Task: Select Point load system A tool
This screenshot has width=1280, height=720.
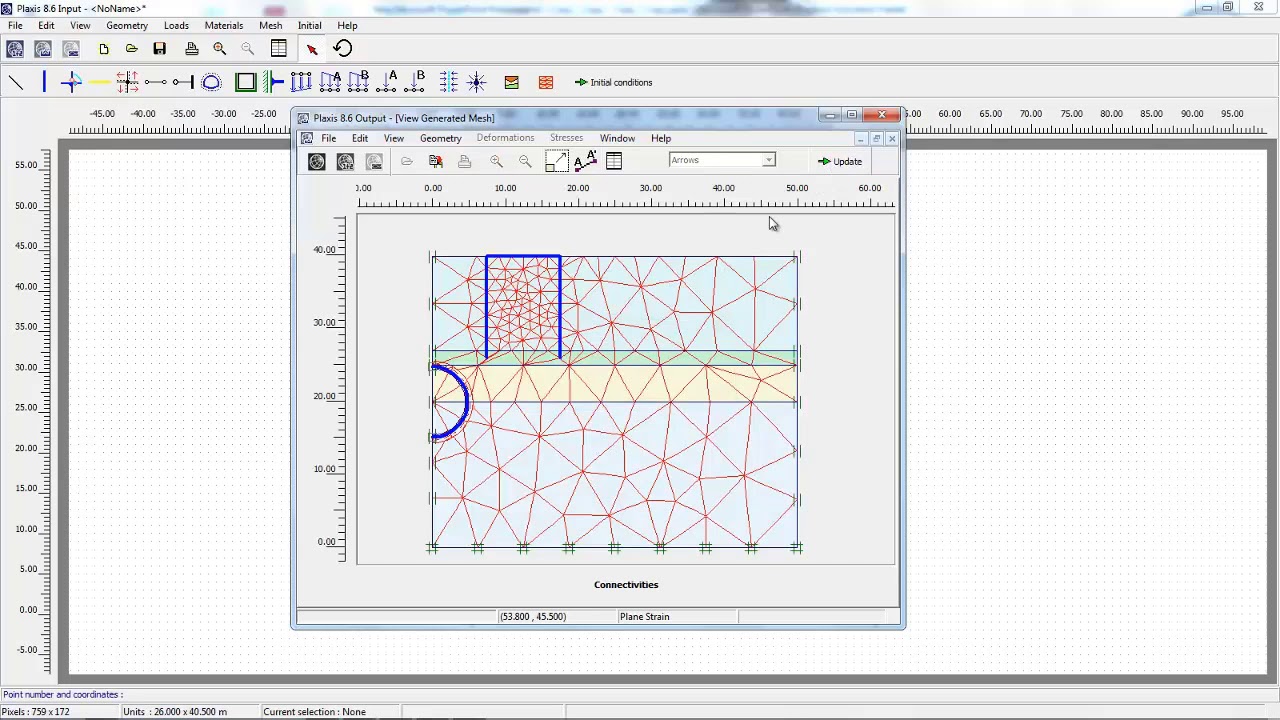Action: [388, 82]
